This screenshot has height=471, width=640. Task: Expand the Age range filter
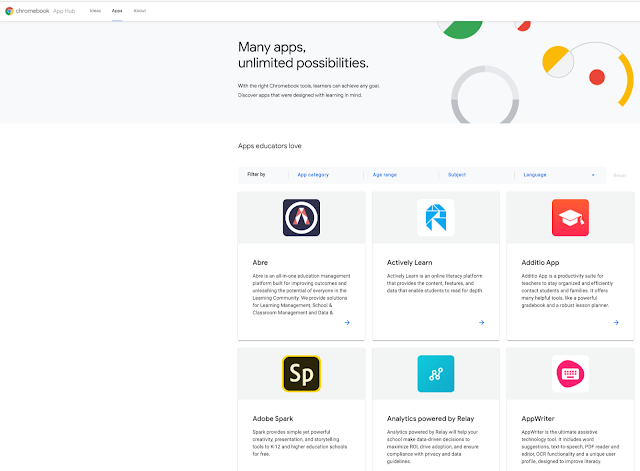point(400,175)
